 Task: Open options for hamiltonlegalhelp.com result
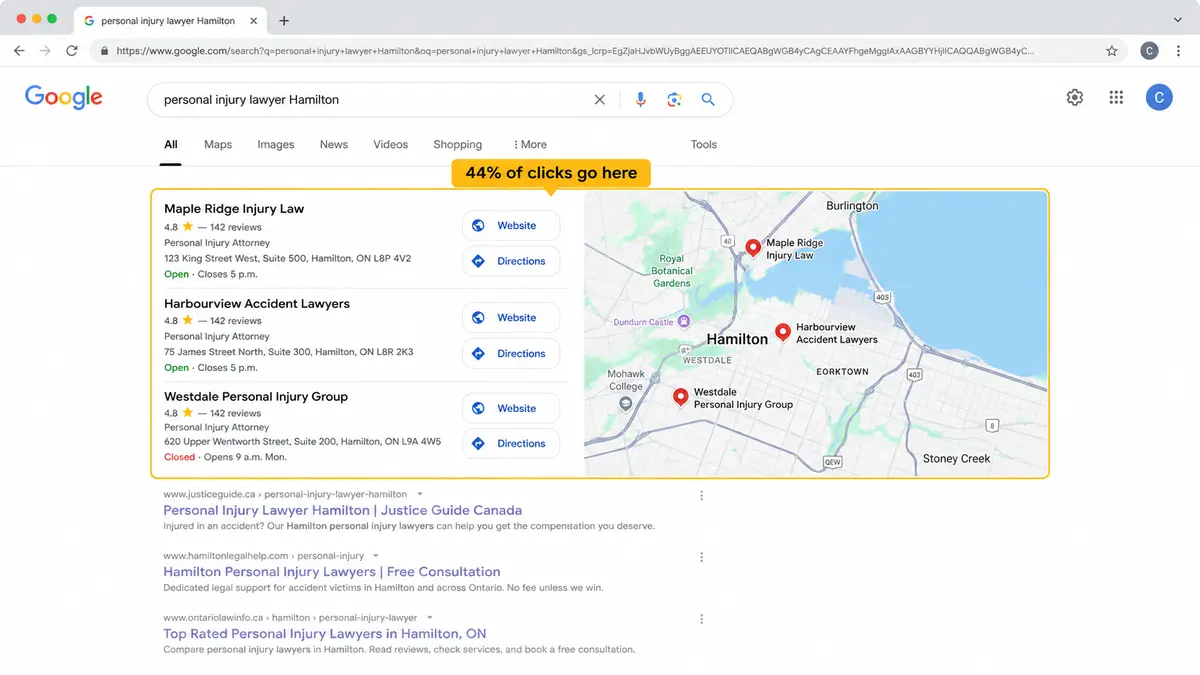point(701,557)
